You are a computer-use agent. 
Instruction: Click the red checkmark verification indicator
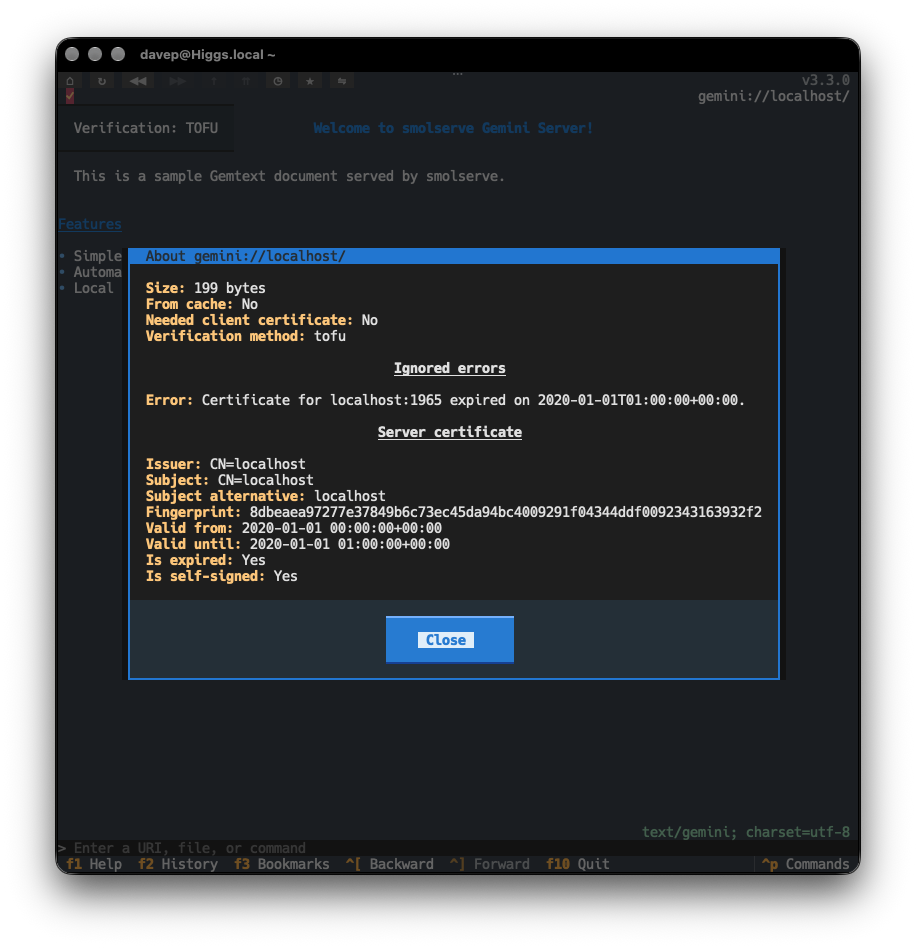click(70, 96)
